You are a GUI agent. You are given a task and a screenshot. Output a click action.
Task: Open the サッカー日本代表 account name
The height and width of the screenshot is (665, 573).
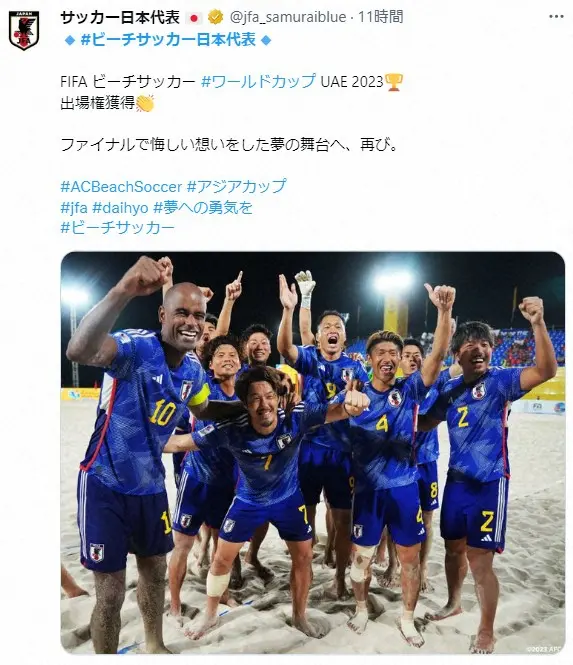coord(120,17)
